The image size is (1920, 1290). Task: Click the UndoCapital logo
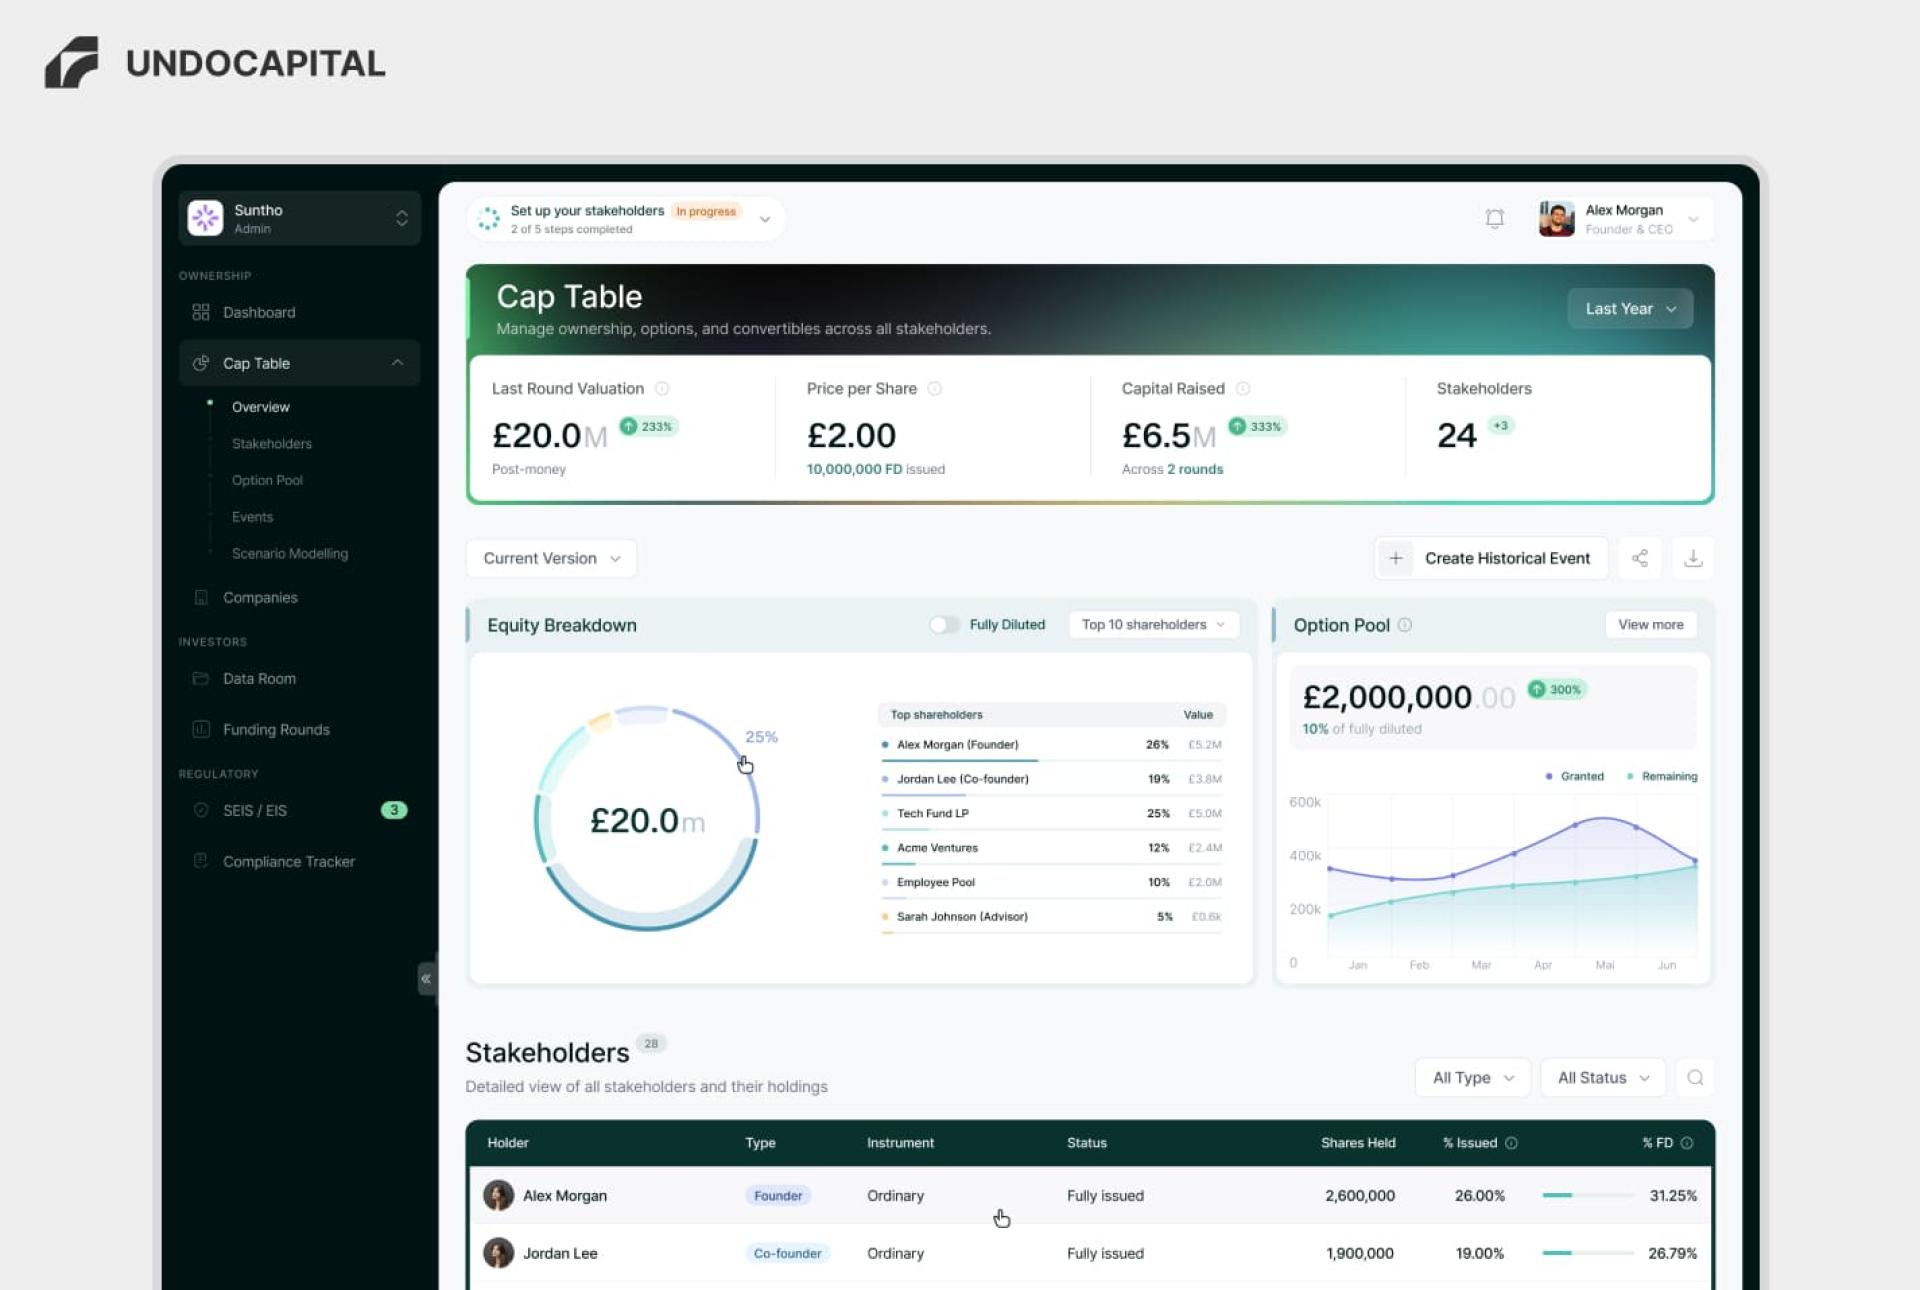tap(215, 63)
